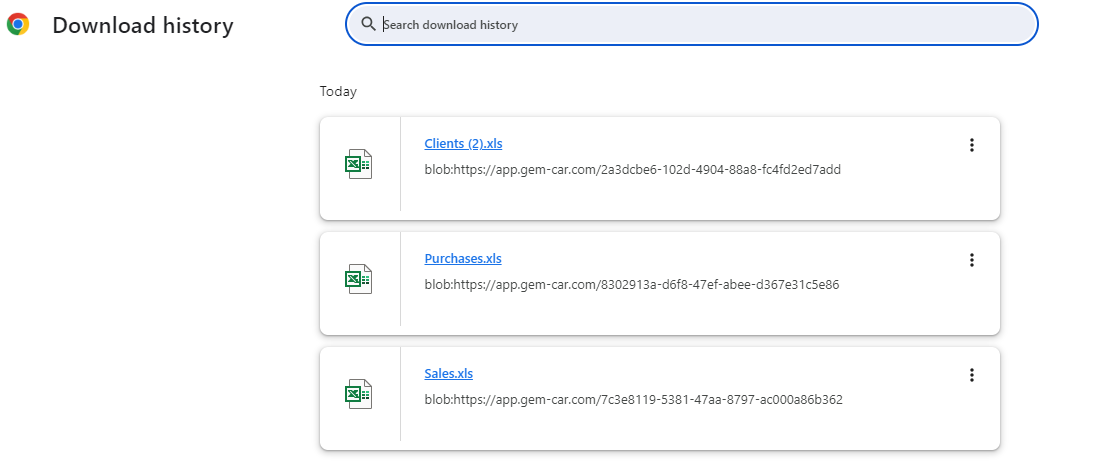Screen dimensions: 1102x462
Task: Open the Sales.xls file link
Action: coord(448,374)
